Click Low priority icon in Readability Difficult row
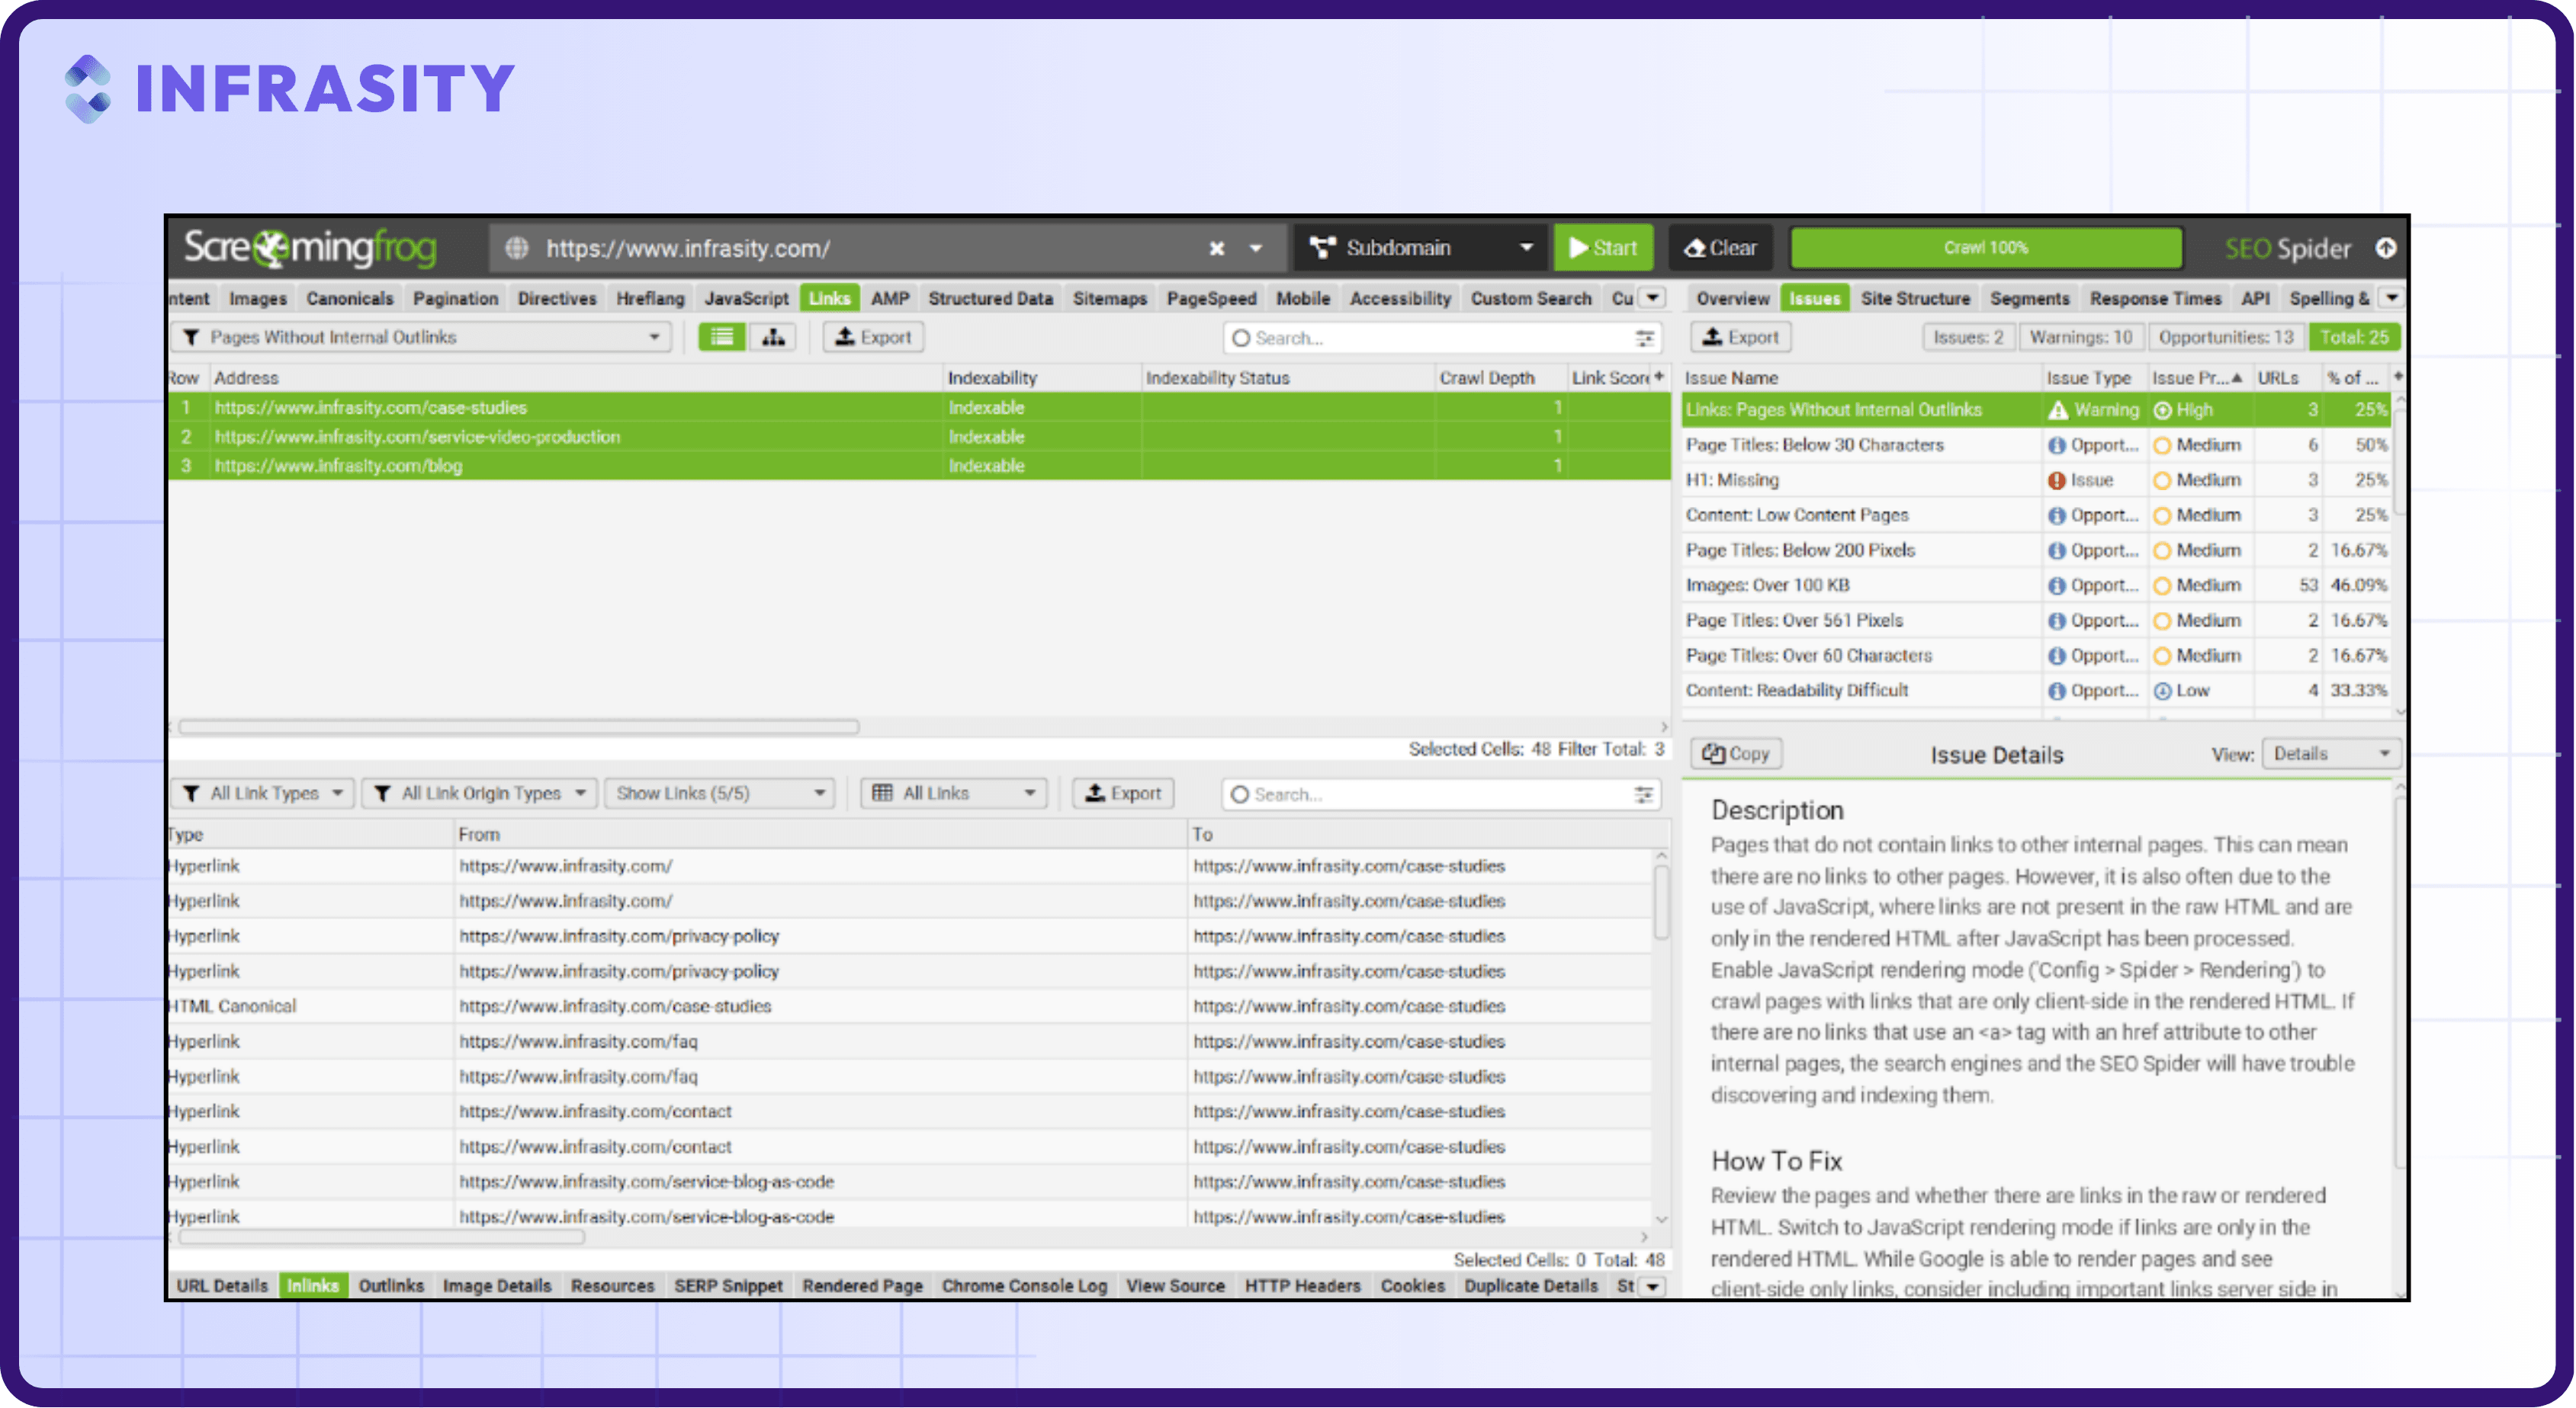The image size is (2576, 1408). click(2162, 691)
